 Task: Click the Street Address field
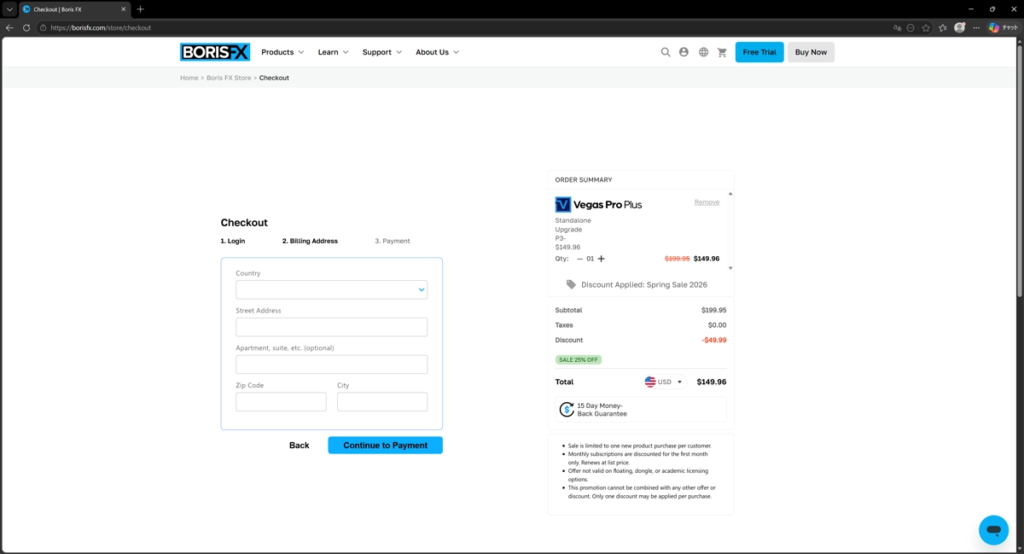[331, 327]
